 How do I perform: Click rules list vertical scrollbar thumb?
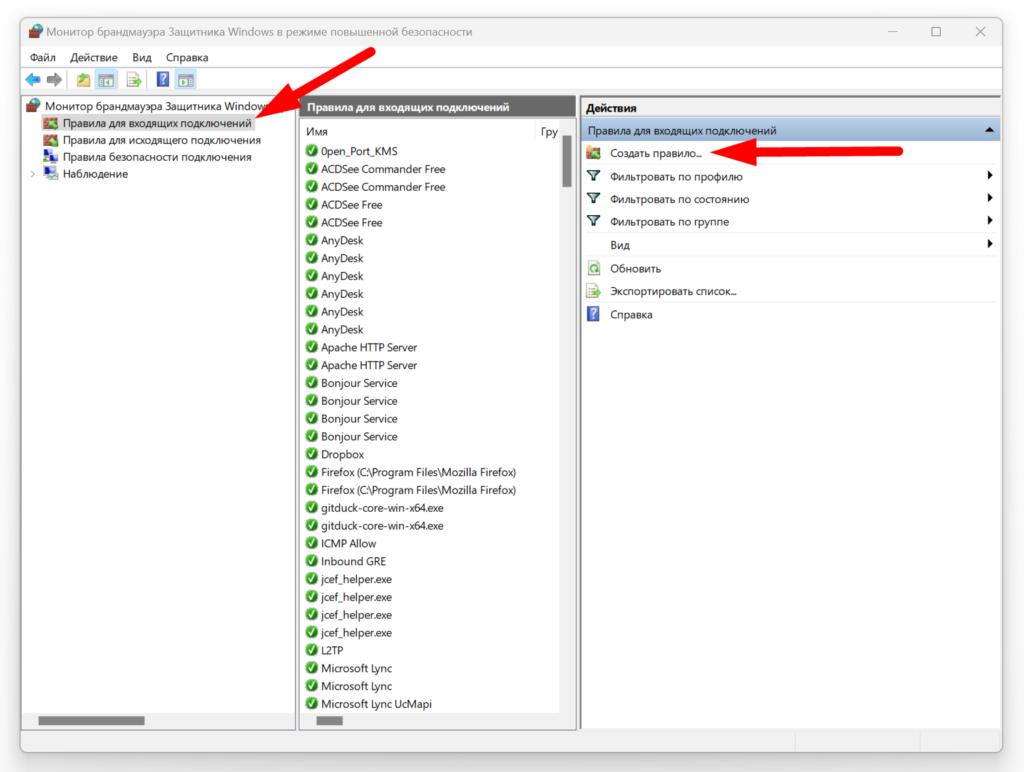coord(566,161)
